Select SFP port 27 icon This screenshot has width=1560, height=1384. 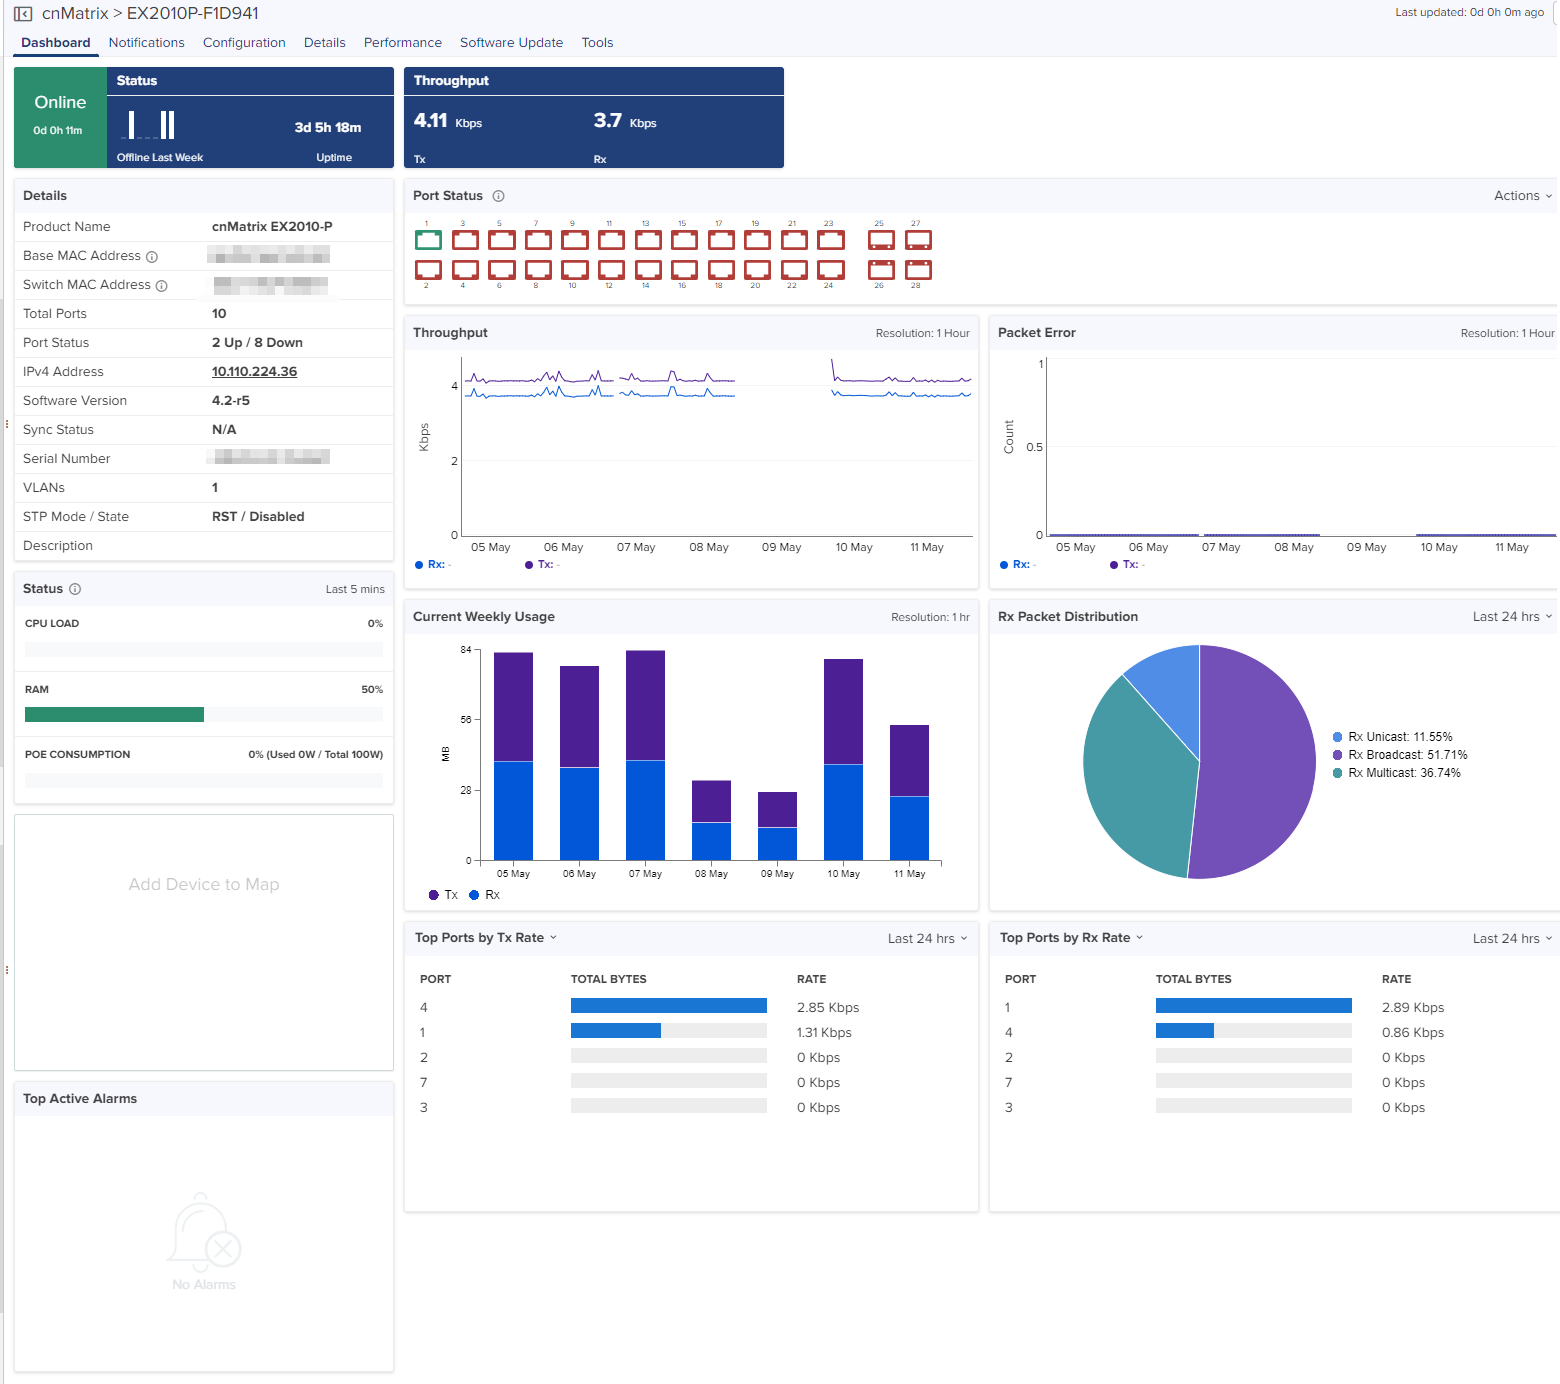[918, 240]
